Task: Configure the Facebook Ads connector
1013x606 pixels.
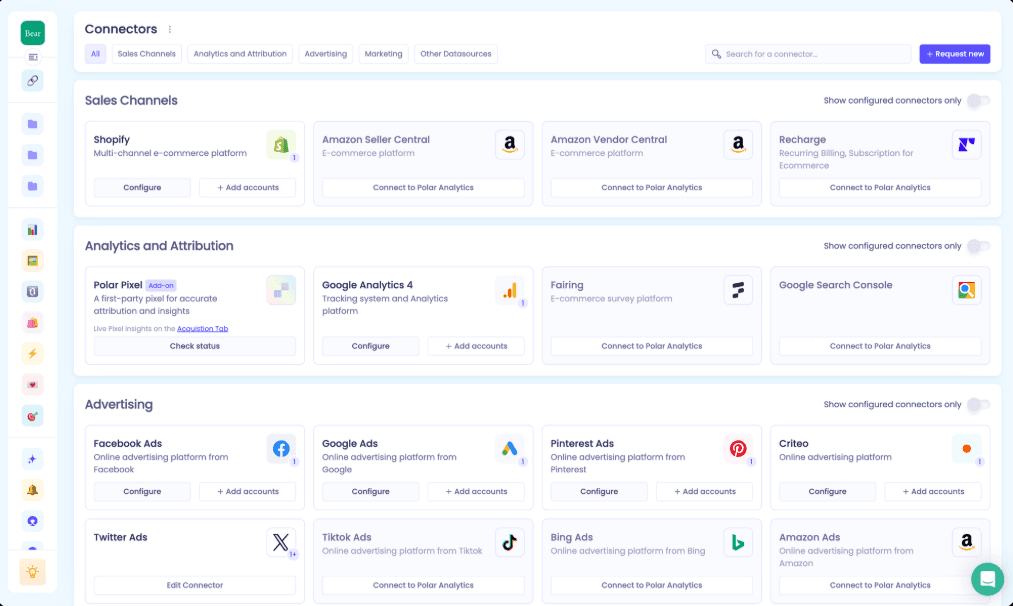Action: pos(142,491)
